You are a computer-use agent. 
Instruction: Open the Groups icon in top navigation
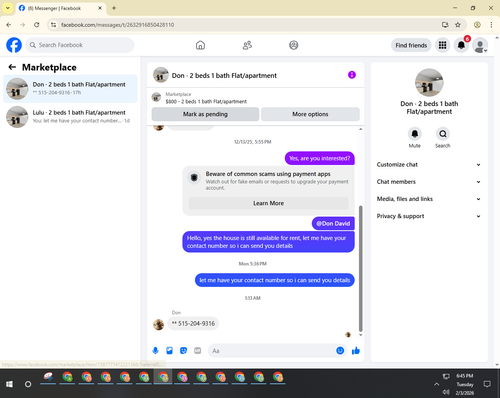coord(294,45)
